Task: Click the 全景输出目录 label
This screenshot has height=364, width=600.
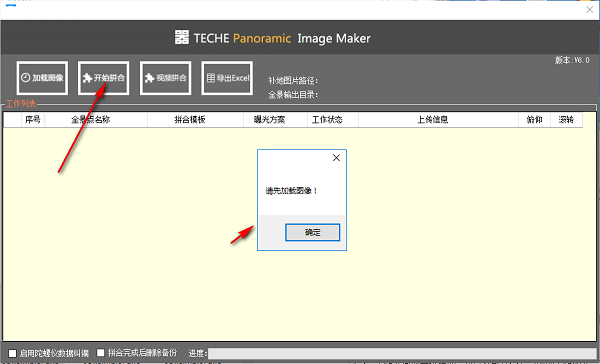Action: click(x=293, y=95)
